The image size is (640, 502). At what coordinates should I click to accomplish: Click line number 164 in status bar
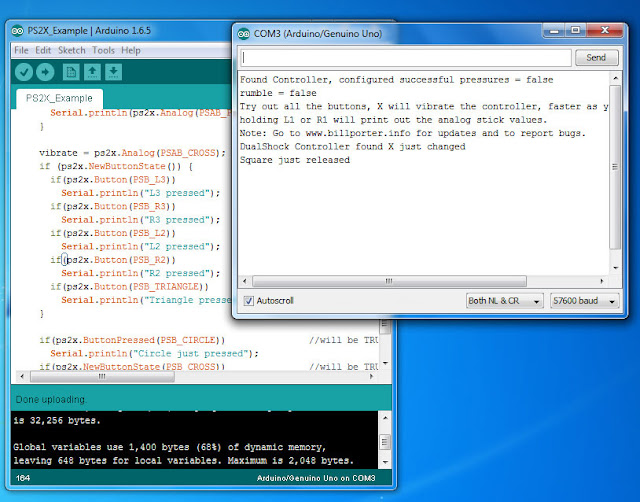(x=23, y=478)
